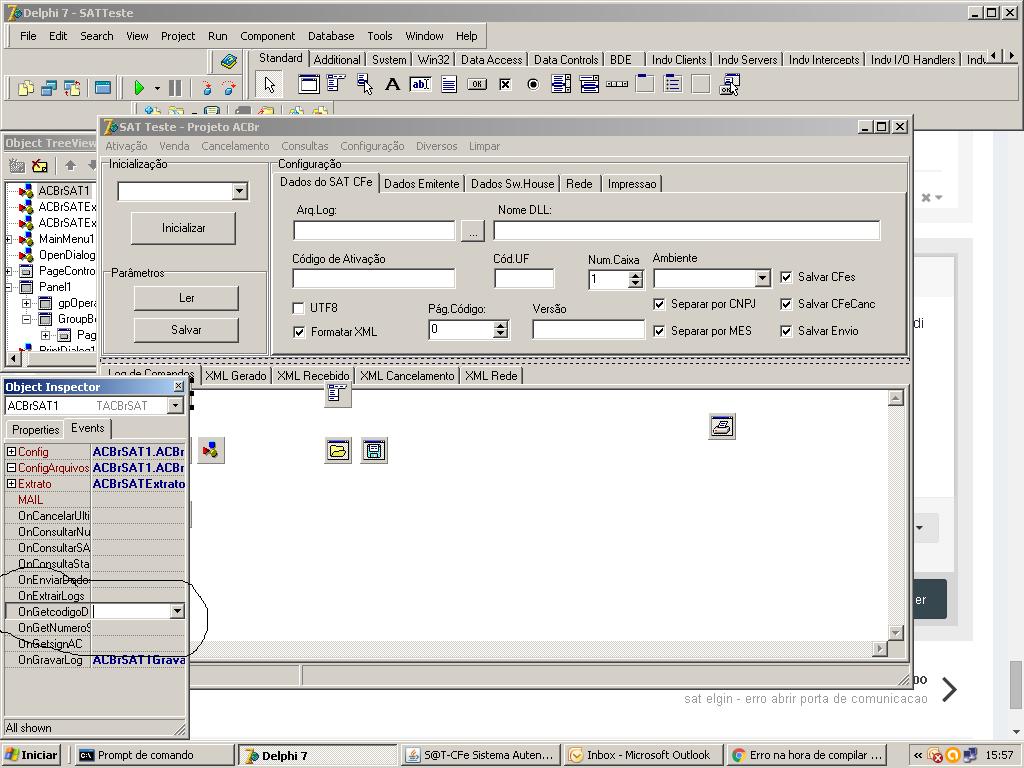The image size is (1024, 768).
Task: Click the Run green arrow button
Action: (x=139, y=88)
